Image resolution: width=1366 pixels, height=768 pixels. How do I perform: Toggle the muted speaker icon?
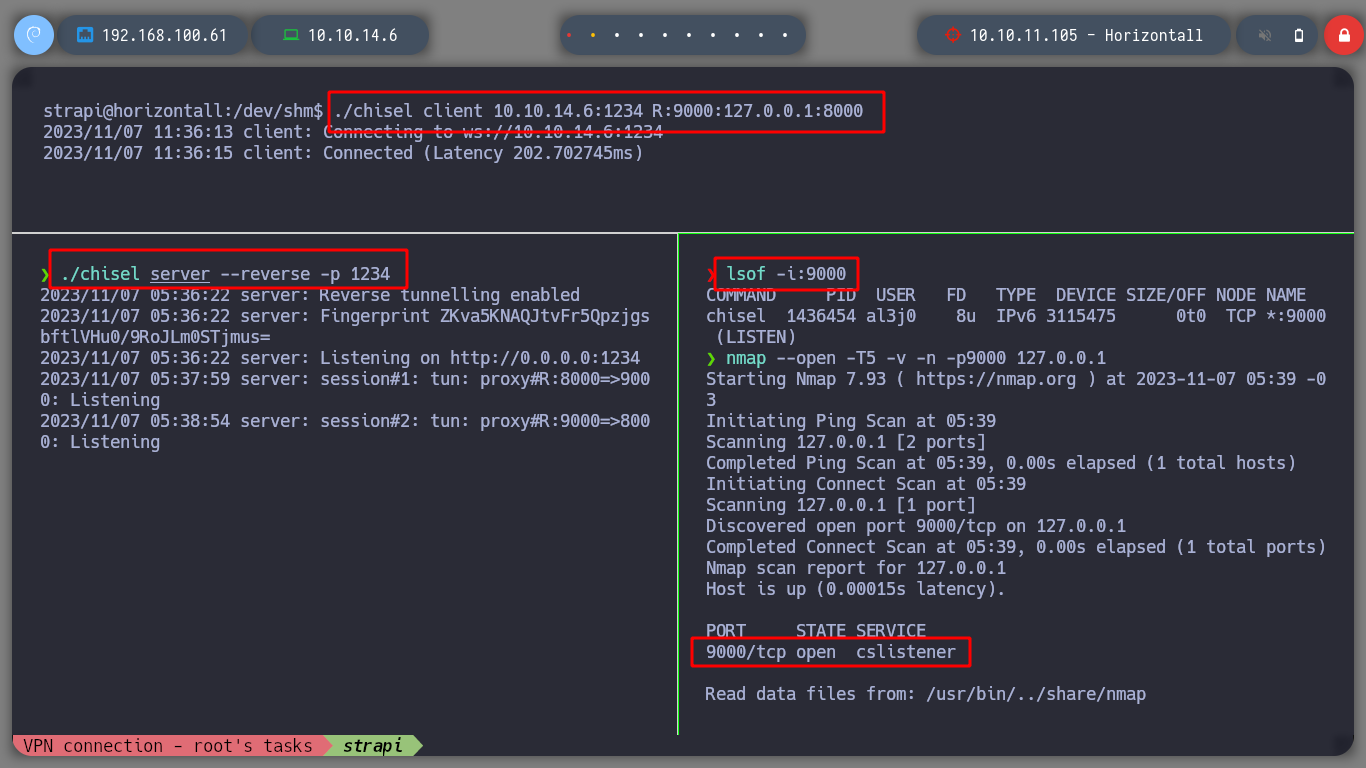point(1265,35)
